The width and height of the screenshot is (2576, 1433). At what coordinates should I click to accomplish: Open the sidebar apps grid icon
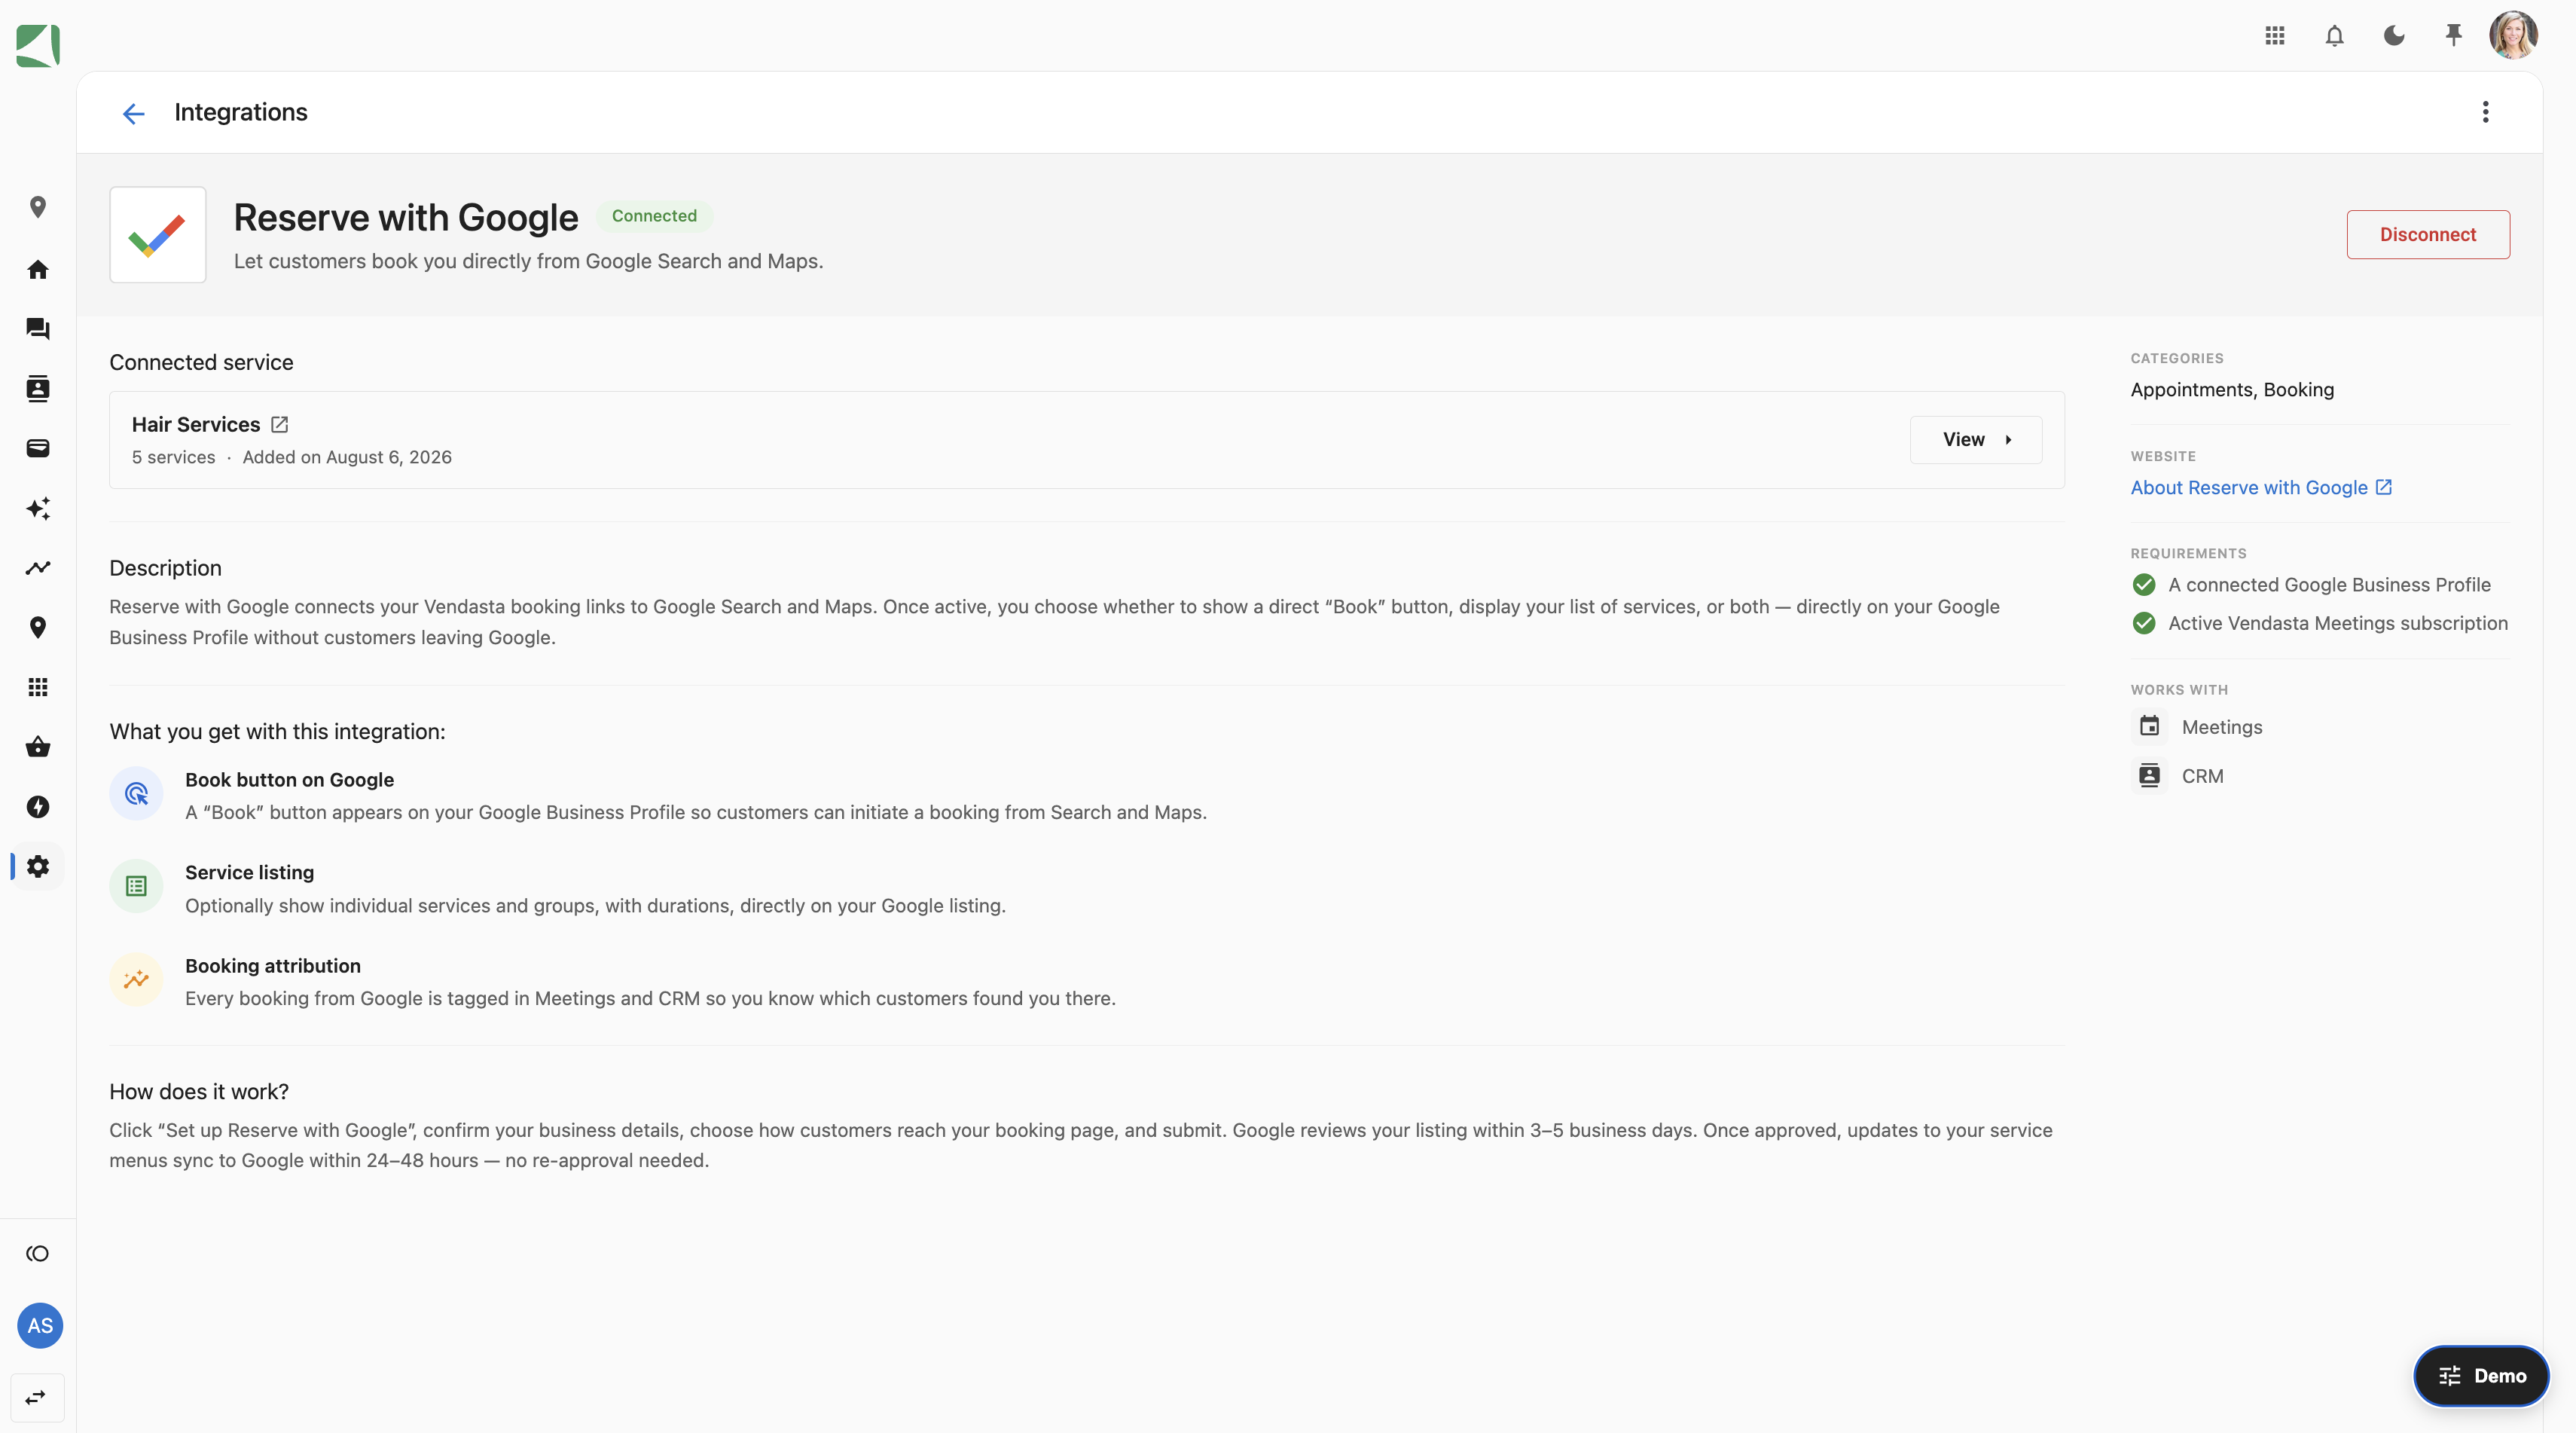pyautogui.click(x=38, y=687)
